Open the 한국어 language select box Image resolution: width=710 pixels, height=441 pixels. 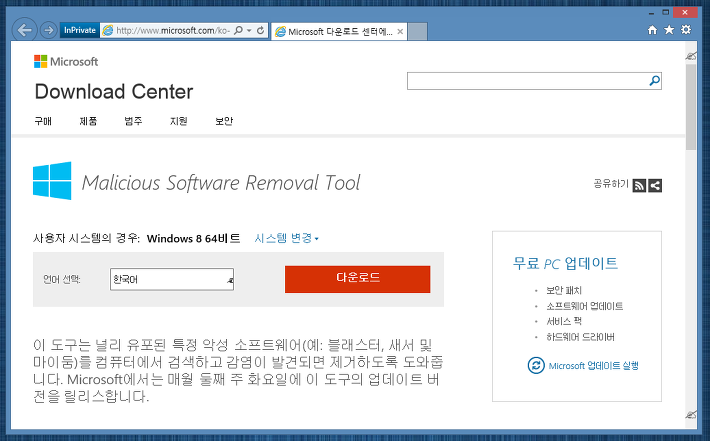click(172, 279)
